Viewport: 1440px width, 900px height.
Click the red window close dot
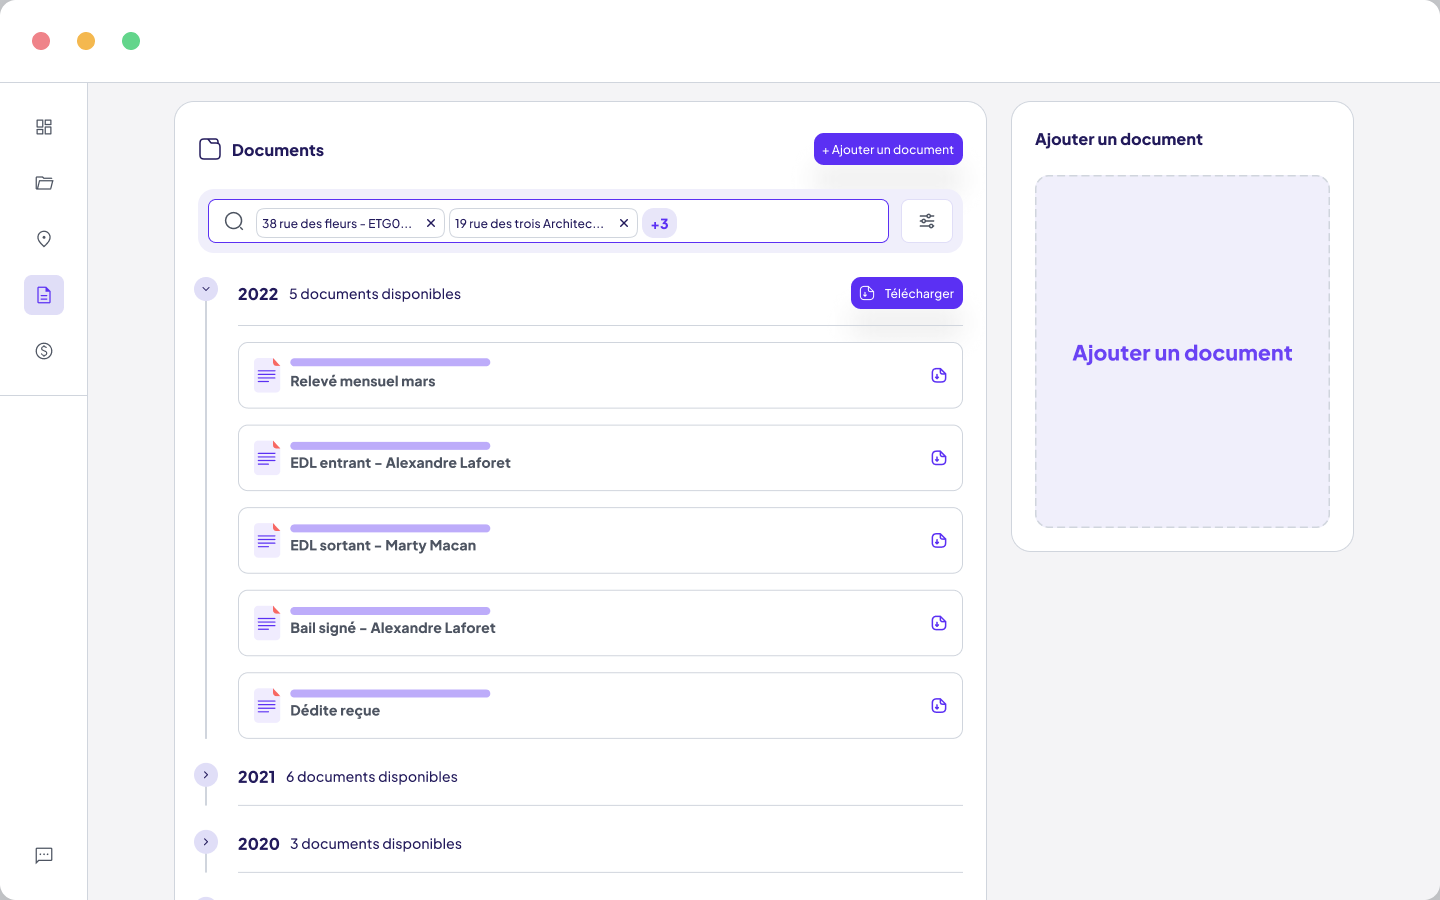click(x=41, y=41)
